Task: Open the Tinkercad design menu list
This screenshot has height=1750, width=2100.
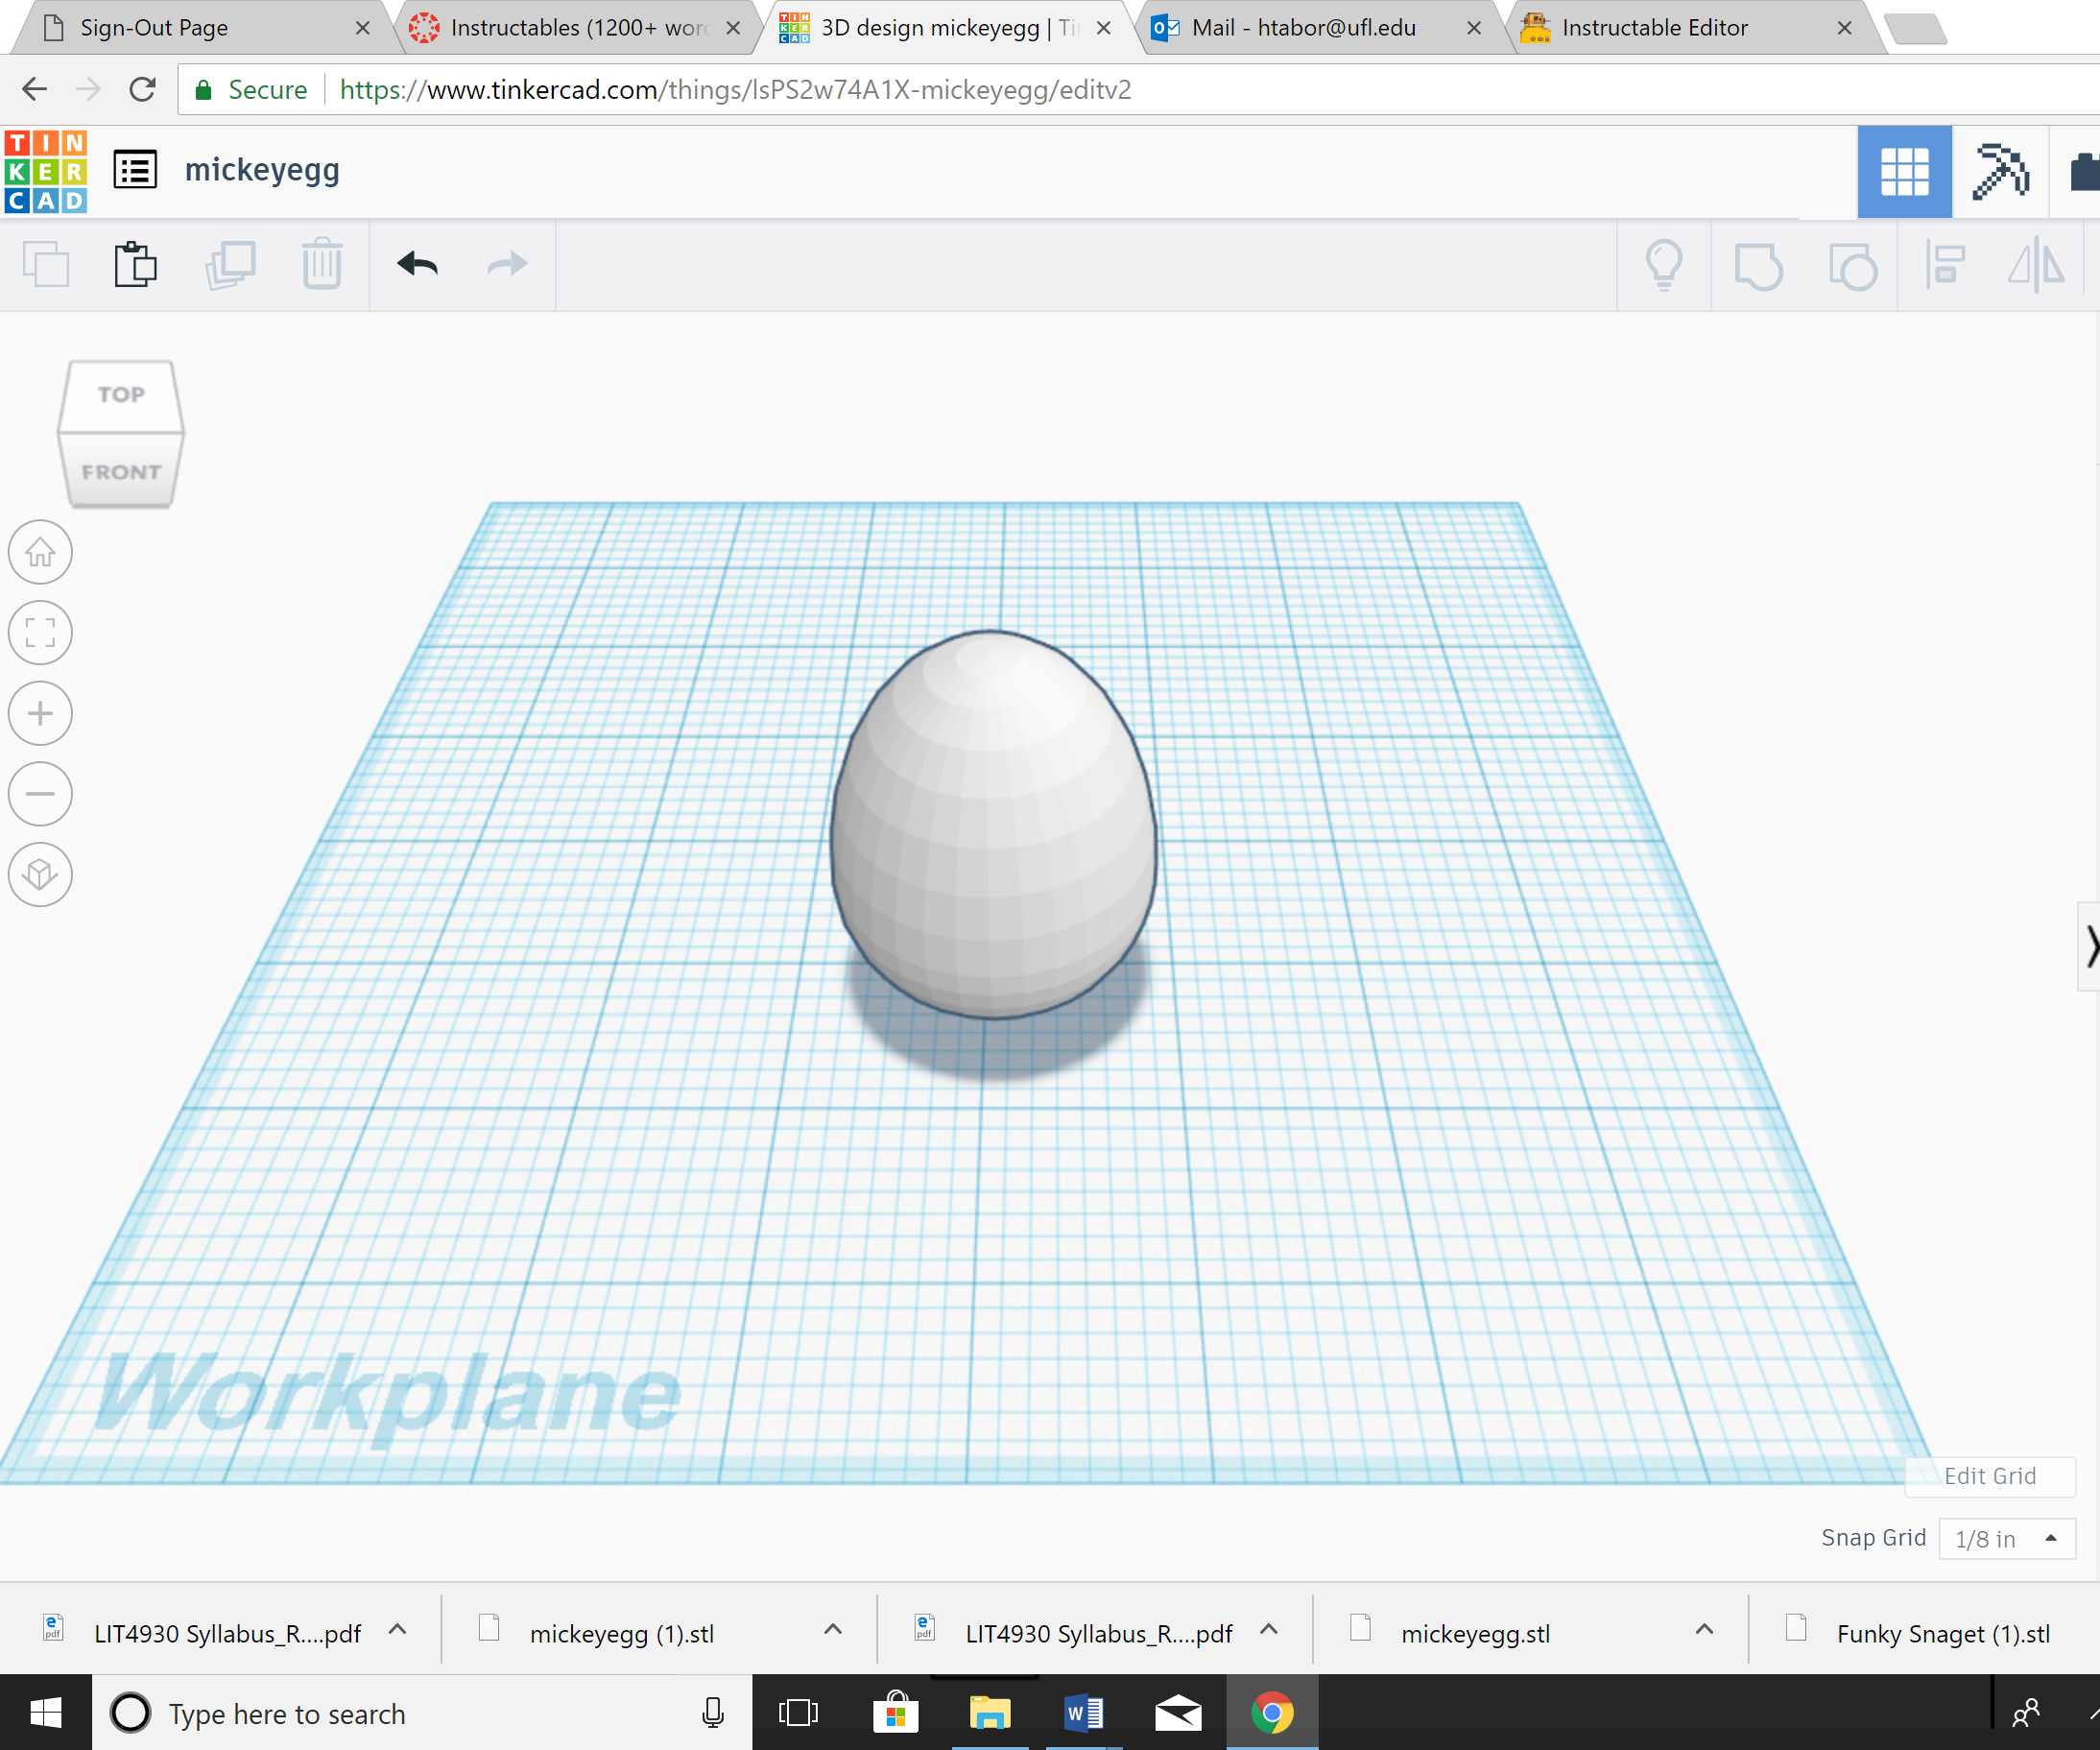Action: 135,170
